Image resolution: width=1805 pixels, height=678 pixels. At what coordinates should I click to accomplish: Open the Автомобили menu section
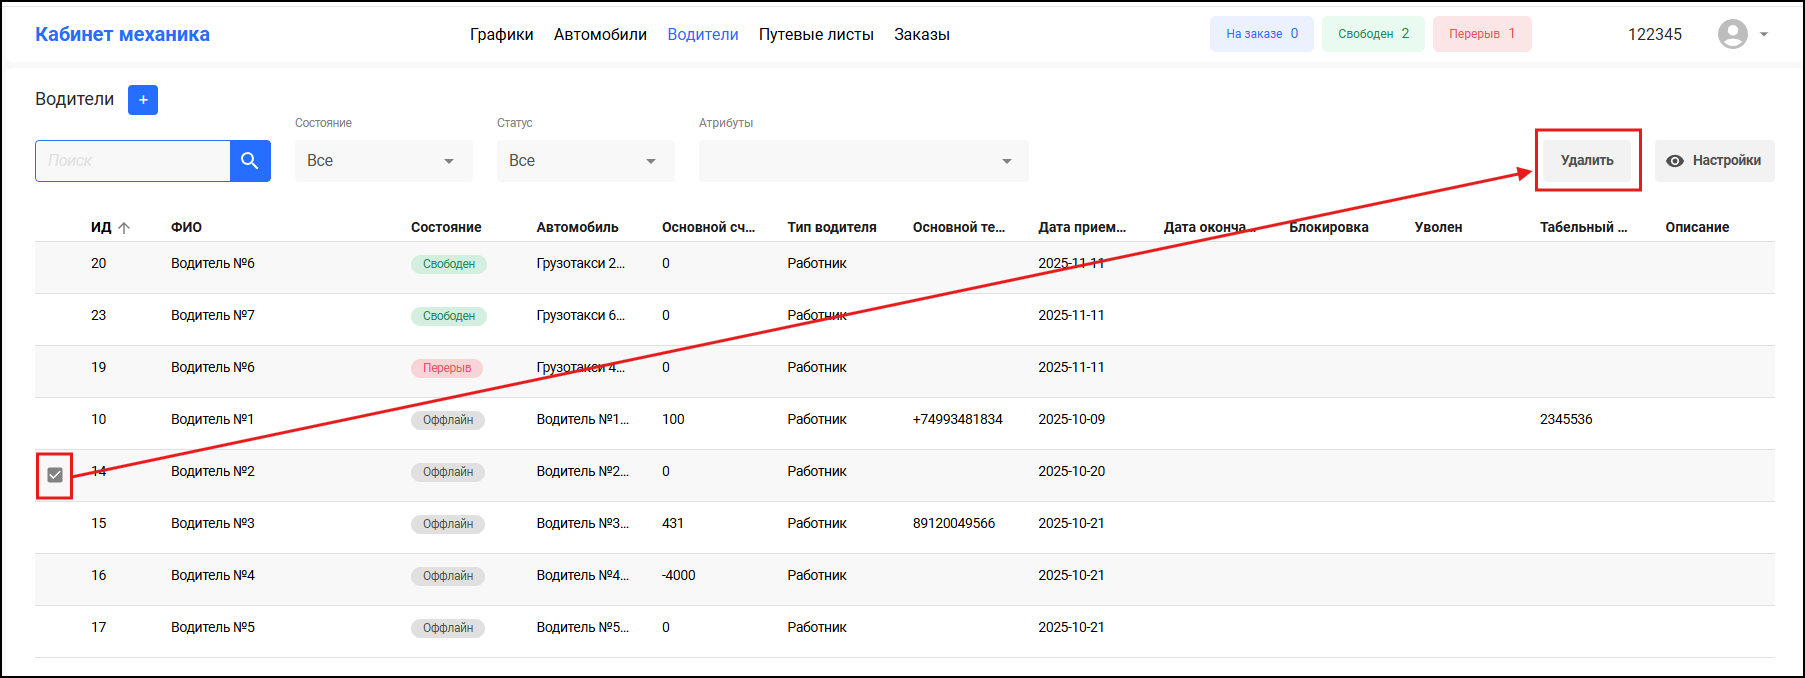pyautogui.click(x=600, y=34)
